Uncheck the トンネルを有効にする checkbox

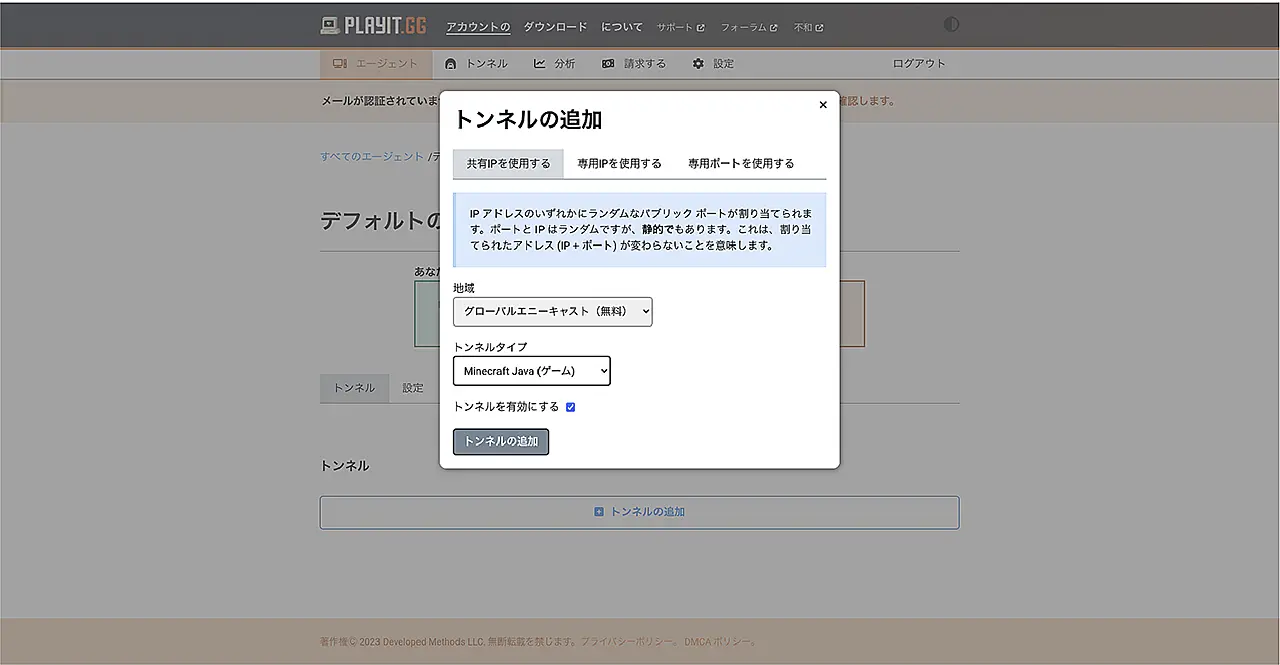[x=570, y=407]
